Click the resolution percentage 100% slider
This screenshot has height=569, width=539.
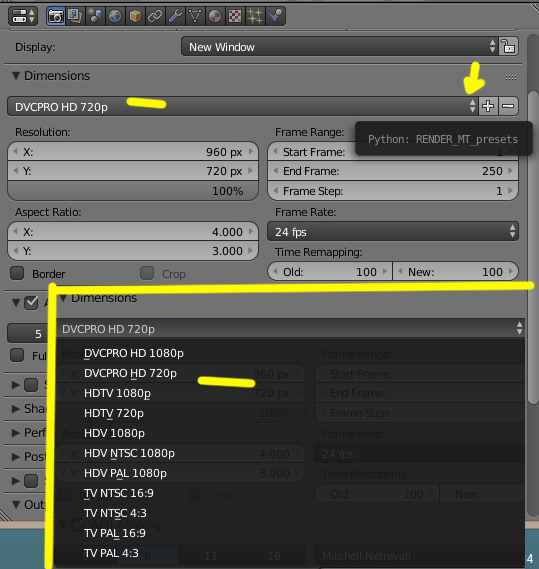point(133,191)
